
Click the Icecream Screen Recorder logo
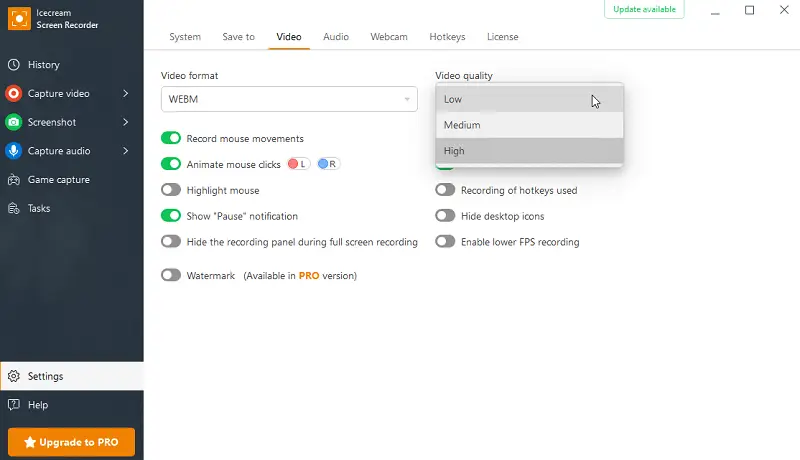[x=18, y=18]
